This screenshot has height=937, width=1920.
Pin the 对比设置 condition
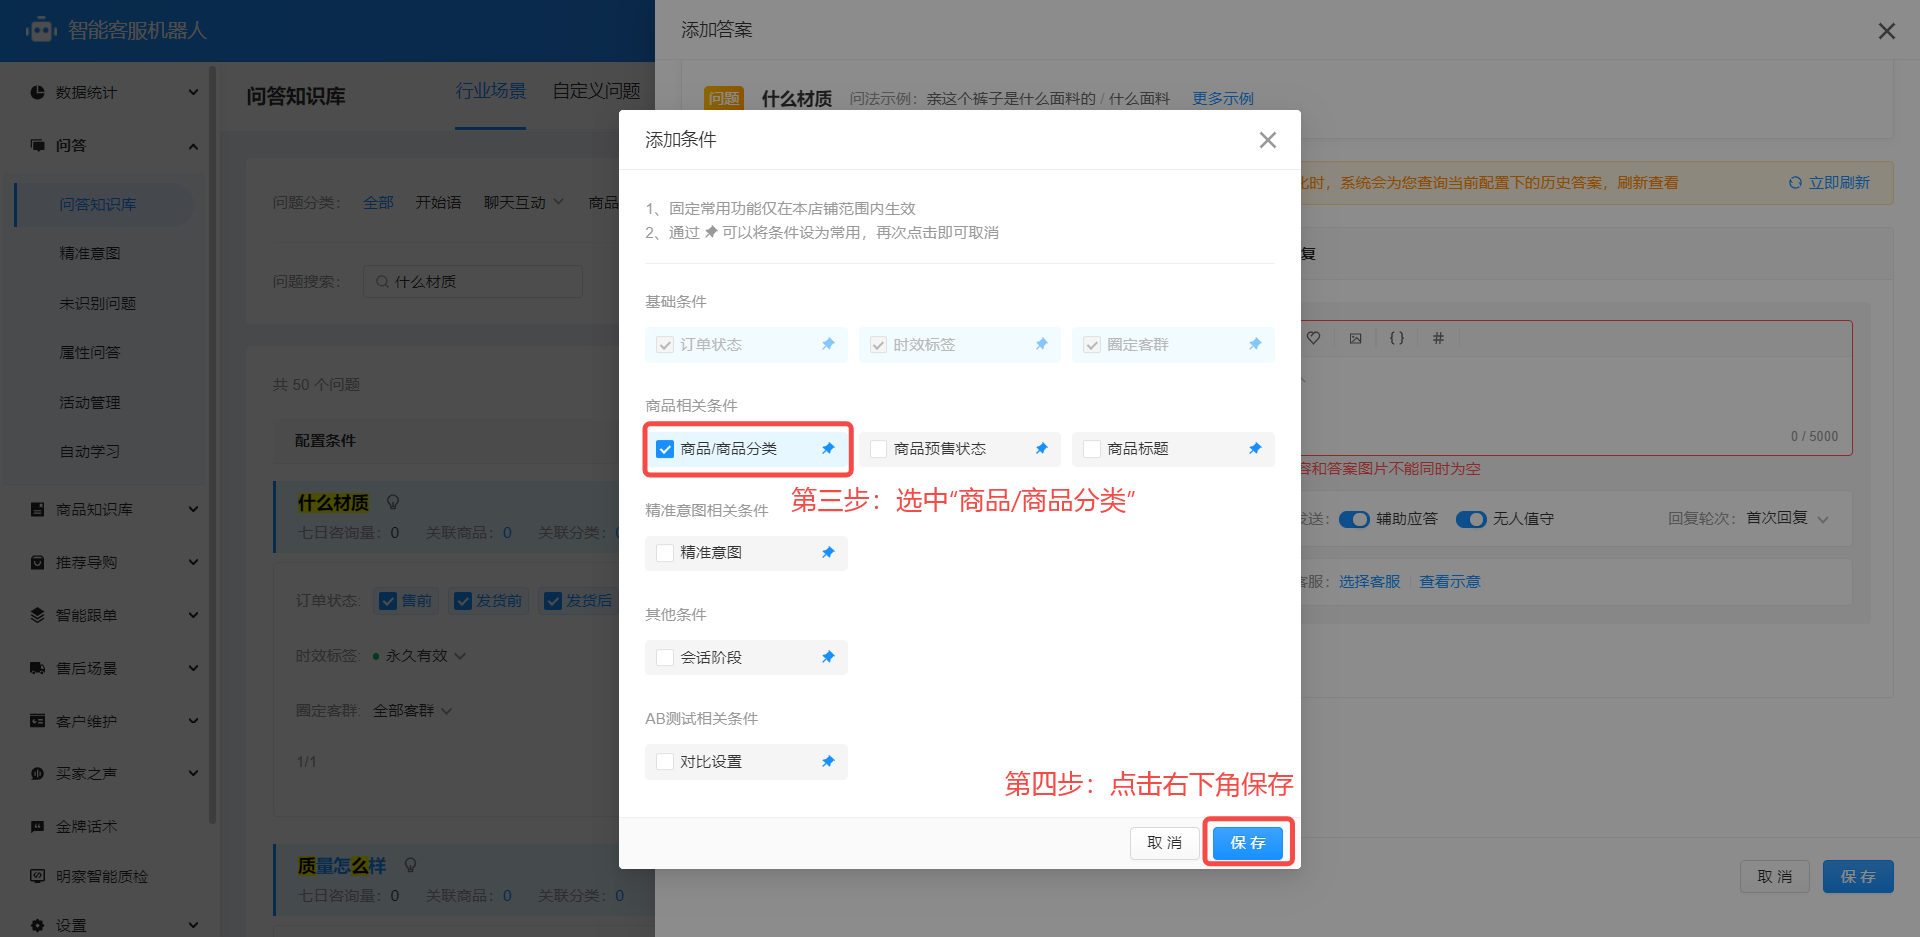(828, 762)
